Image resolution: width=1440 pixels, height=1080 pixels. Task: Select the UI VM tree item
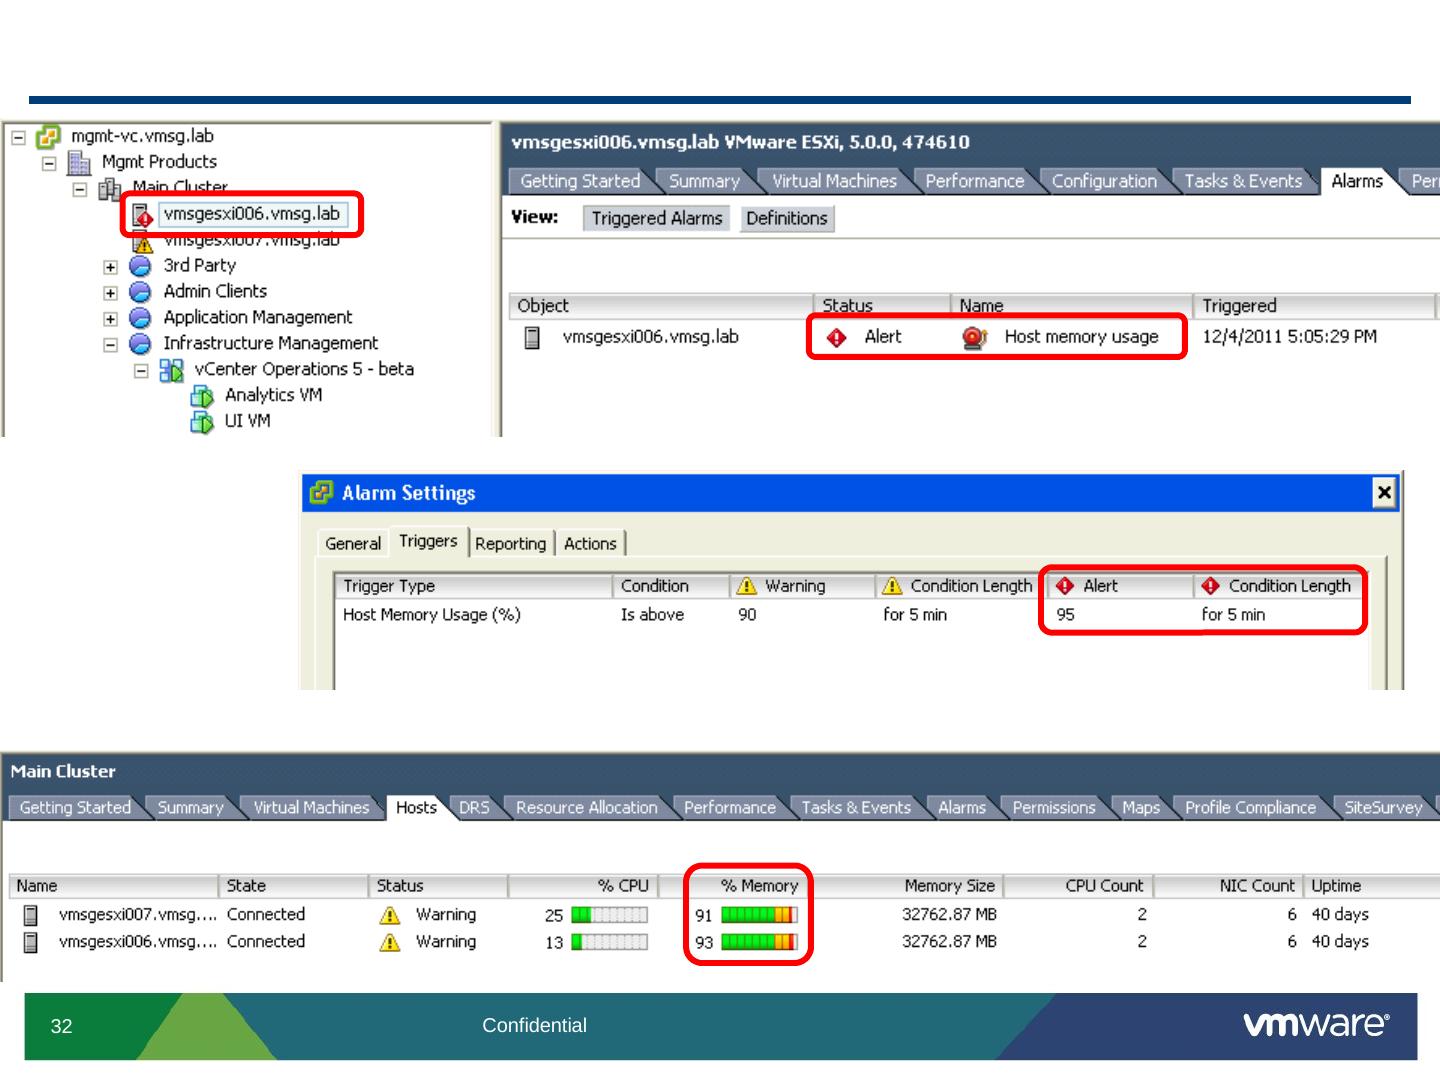click(247, 421)
